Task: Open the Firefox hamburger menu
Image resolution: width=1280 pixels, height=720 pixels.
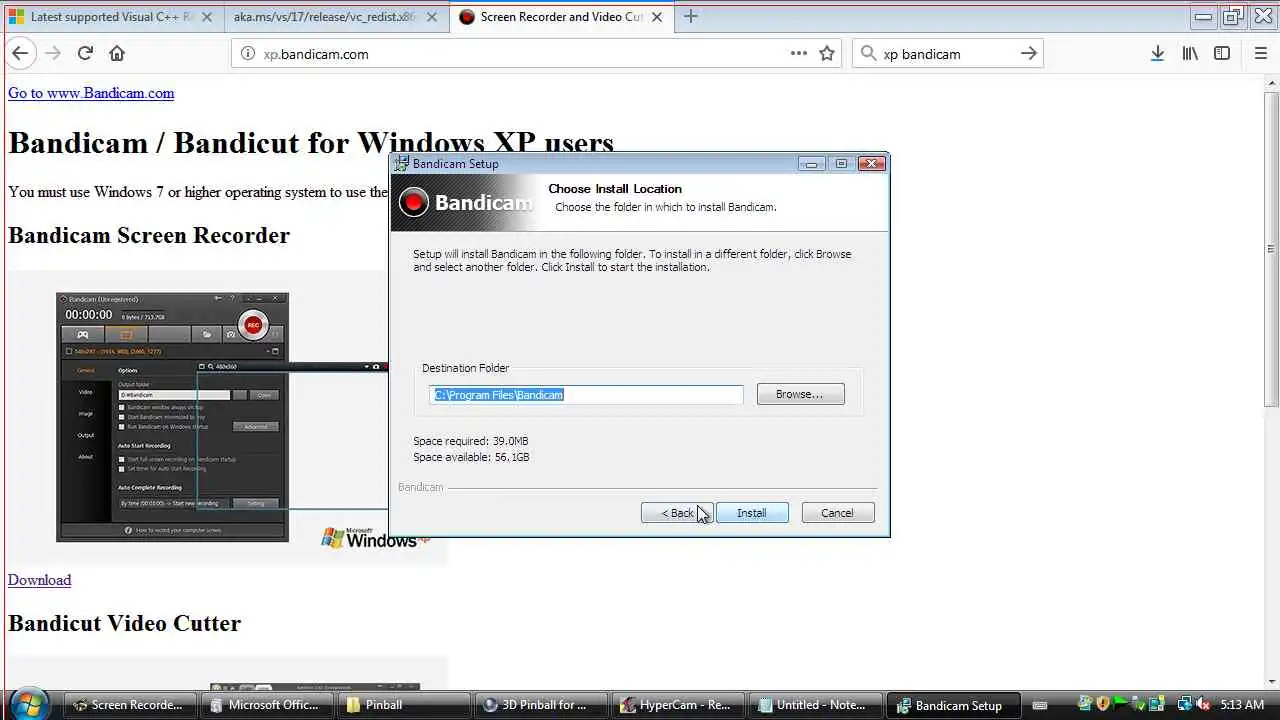Action: pyautogui.click(x=1260, y=54)
